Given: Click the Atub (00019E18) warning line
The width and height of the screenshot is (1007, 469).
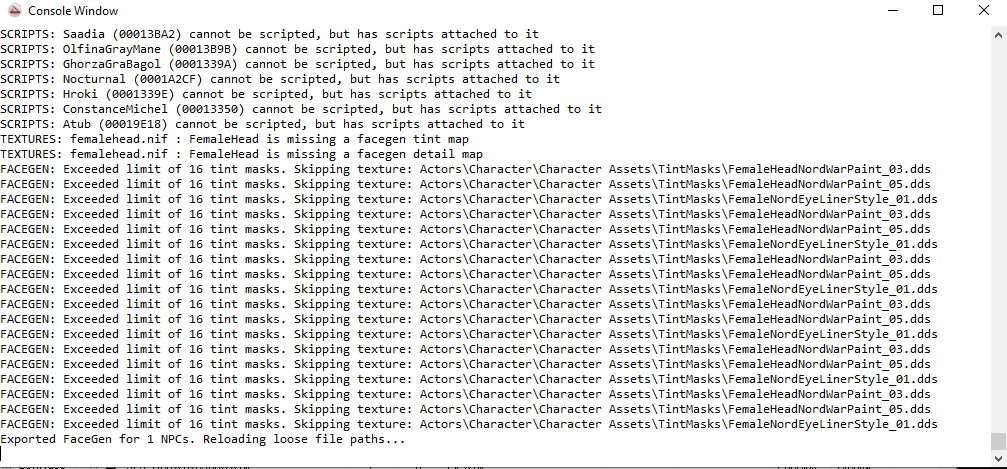Looking at the screenshot, I should pyautogui.click(x=263, y=123).
